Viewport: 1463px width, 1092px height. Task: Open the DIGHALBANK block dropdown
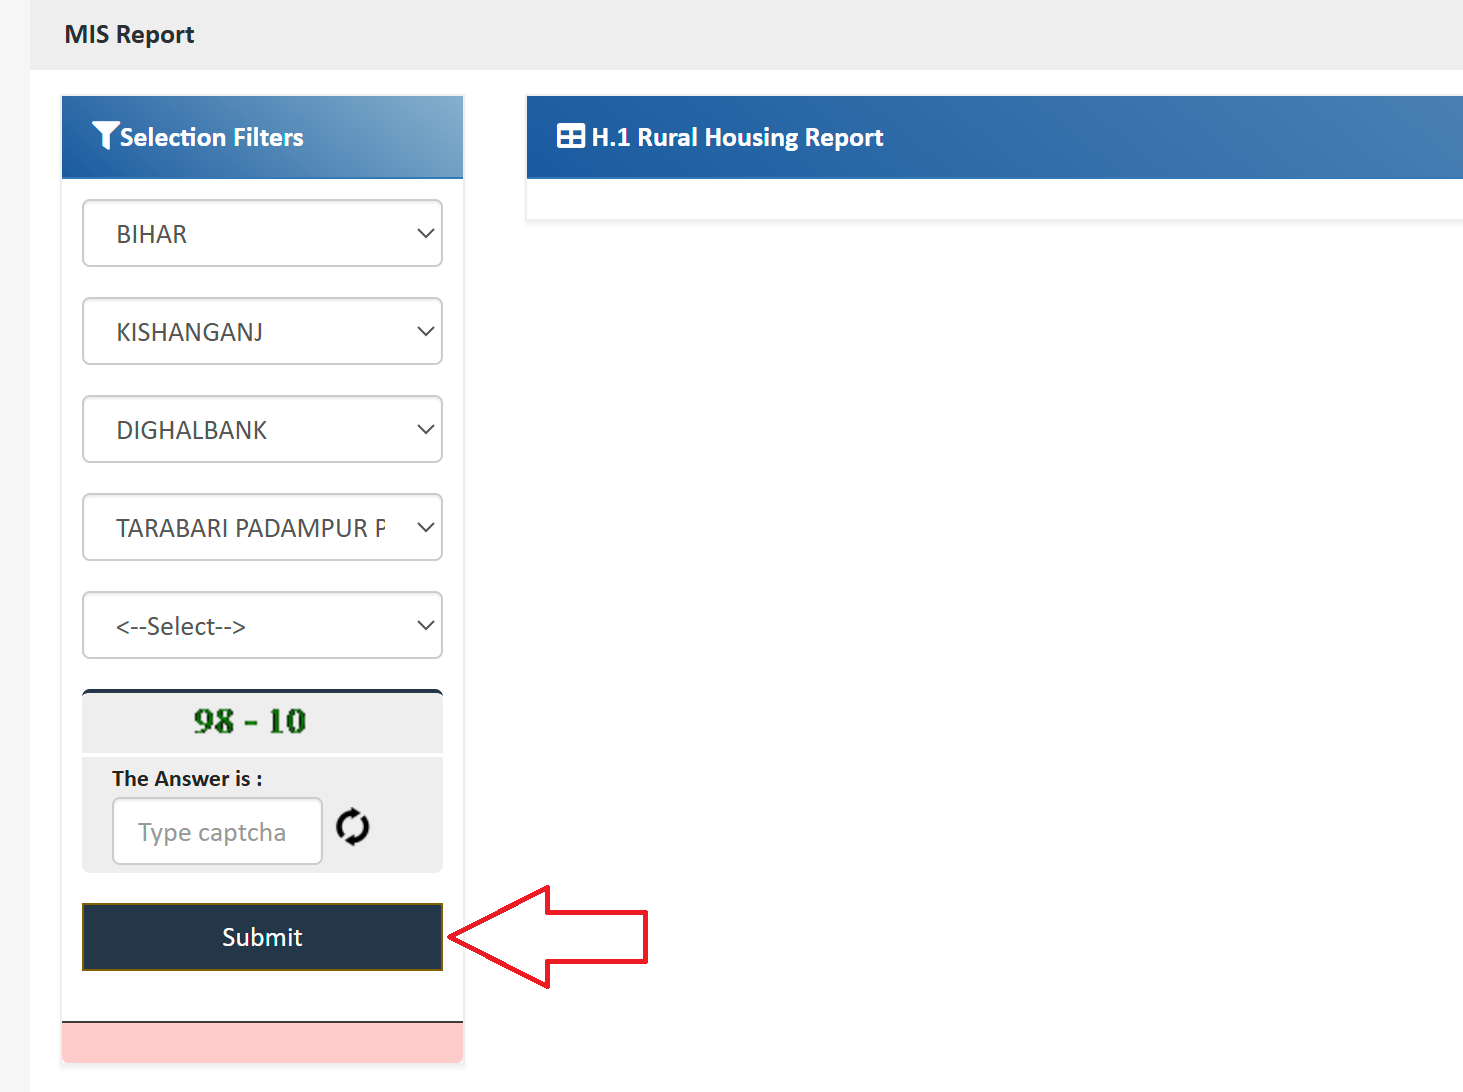click(x=262, y=429)
